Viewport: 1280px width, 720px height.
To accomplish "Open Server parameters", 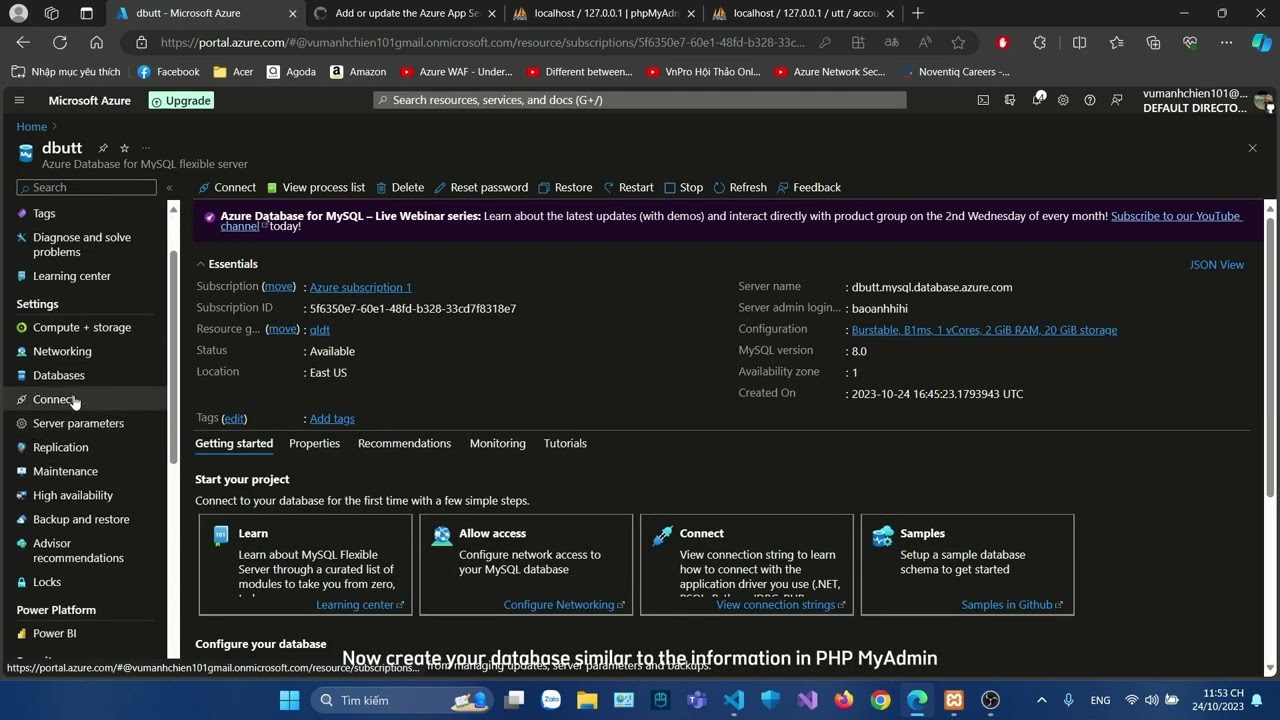I will click(78, 423).
